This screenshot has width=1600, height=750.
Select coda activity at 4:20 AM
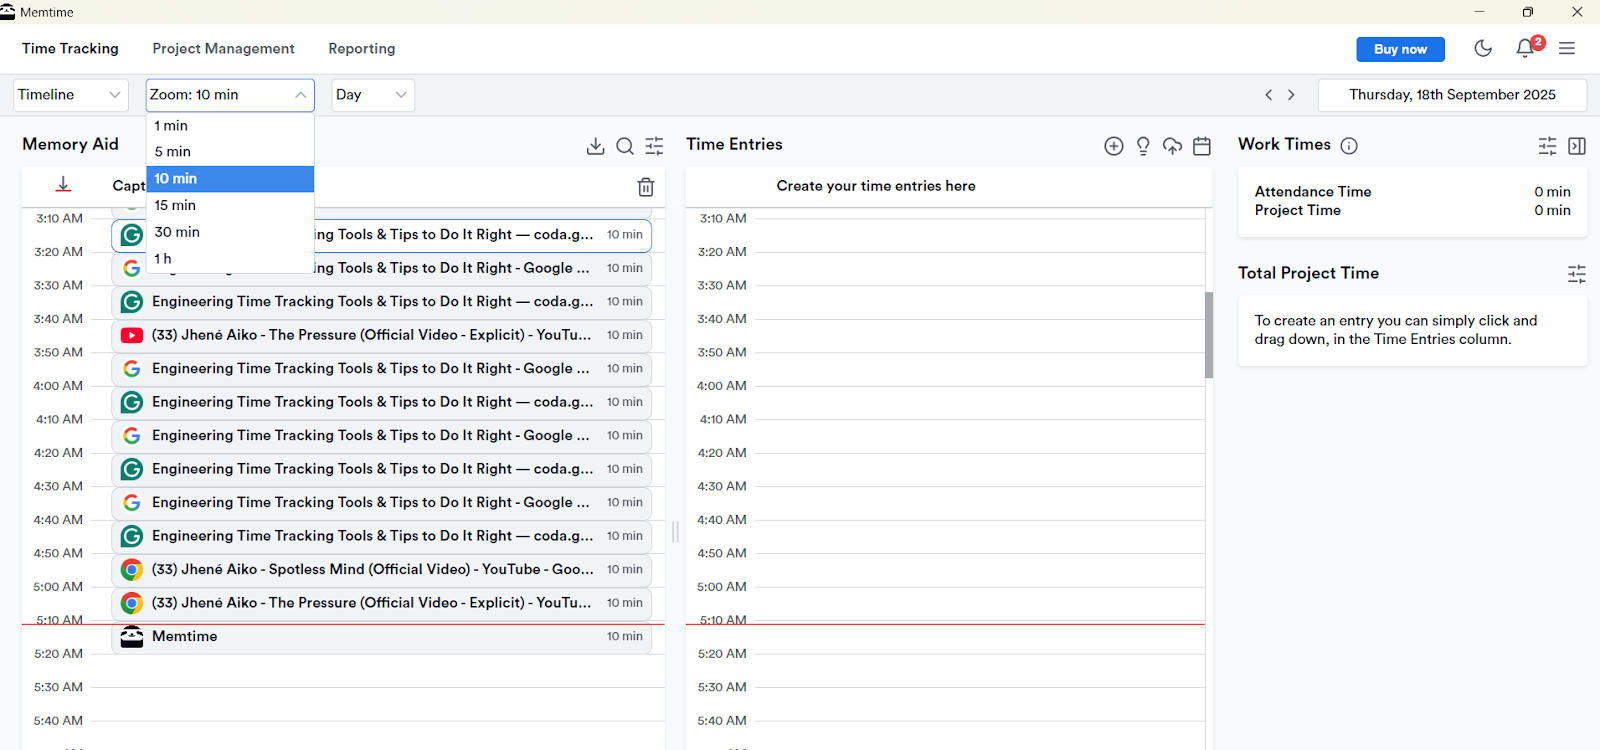tap(381, 469)
